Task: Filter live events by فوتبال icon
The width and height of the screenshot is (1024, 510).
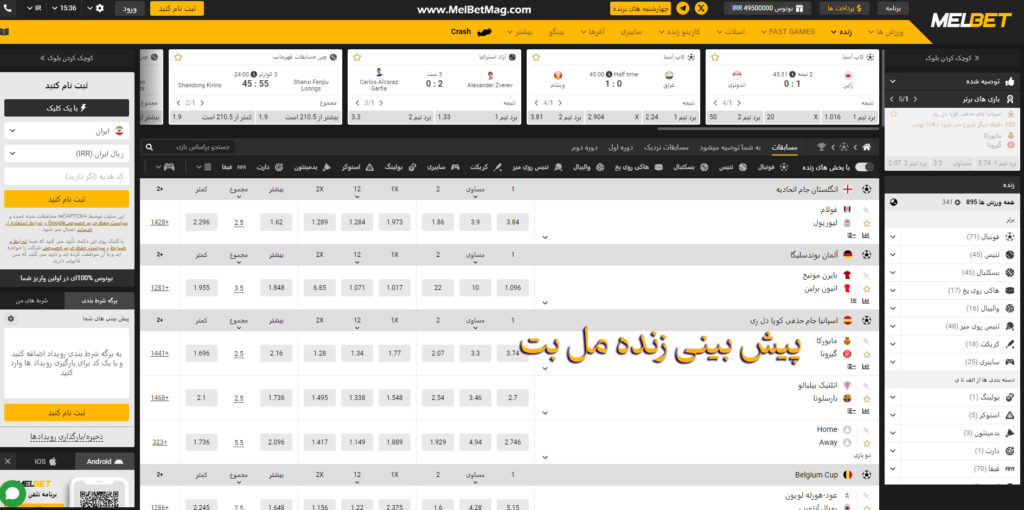Action: [x=786, y=167]
